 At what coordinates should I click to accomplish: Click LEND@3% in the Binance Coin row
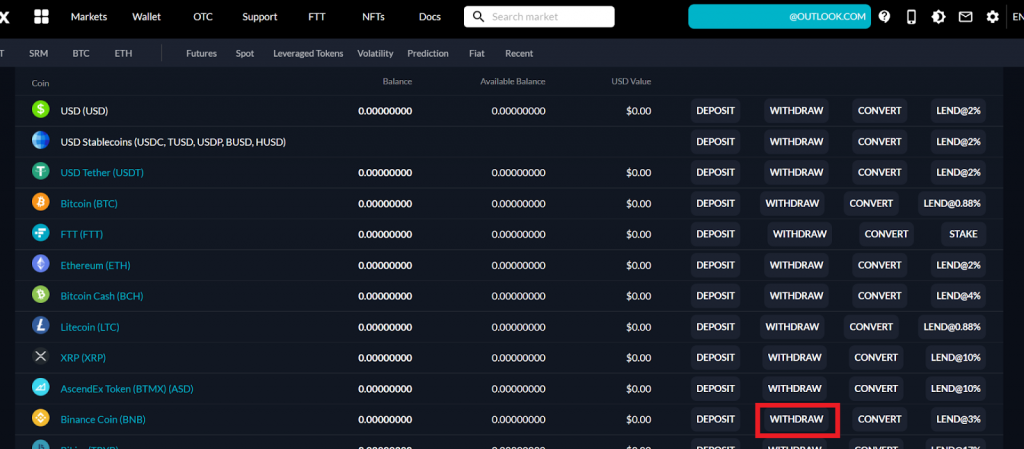pos(958,419)
